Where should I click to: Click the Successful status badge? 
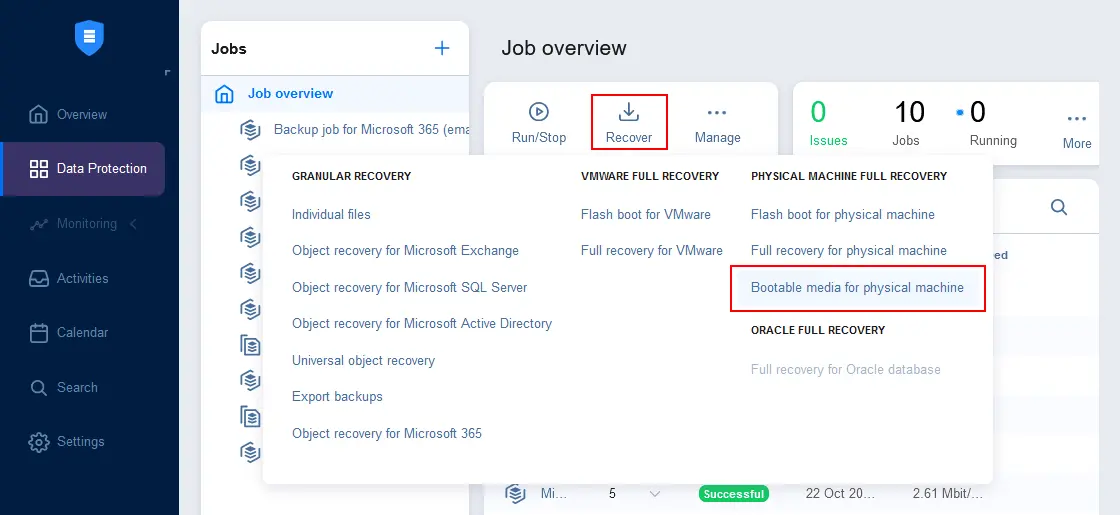tap(734, 494)
